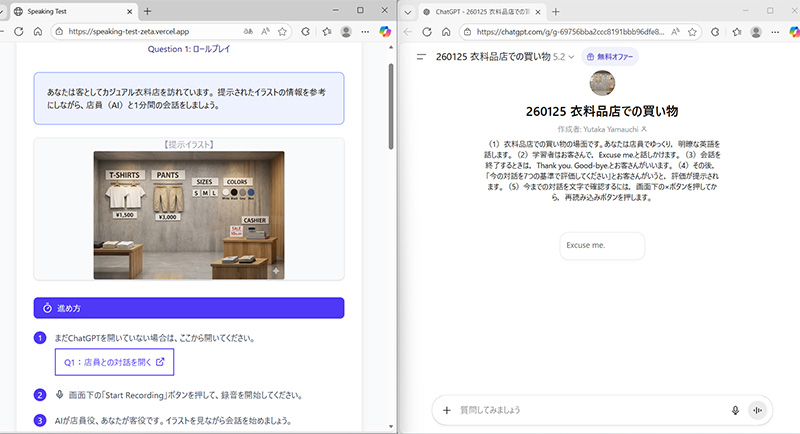Select the Speaking Test browser tab

(72, 11)
